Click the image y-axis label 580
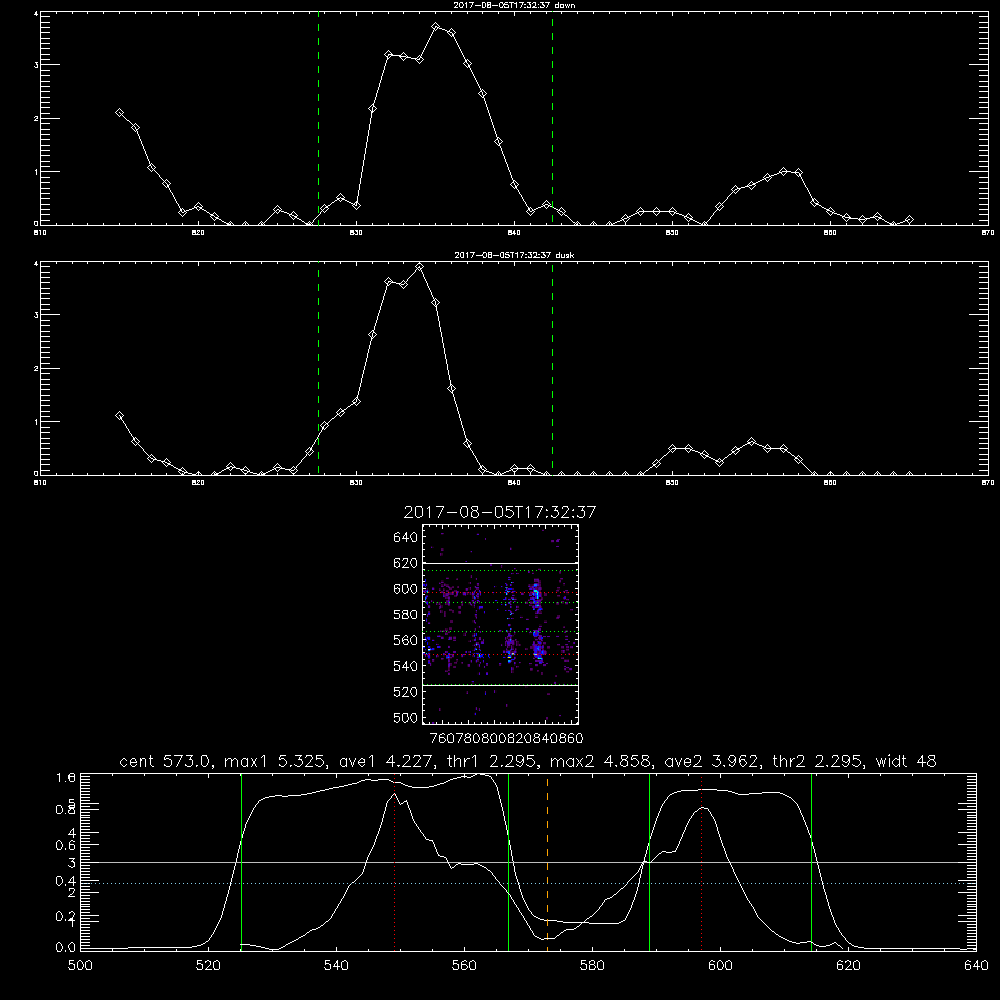 pos(406,615)
